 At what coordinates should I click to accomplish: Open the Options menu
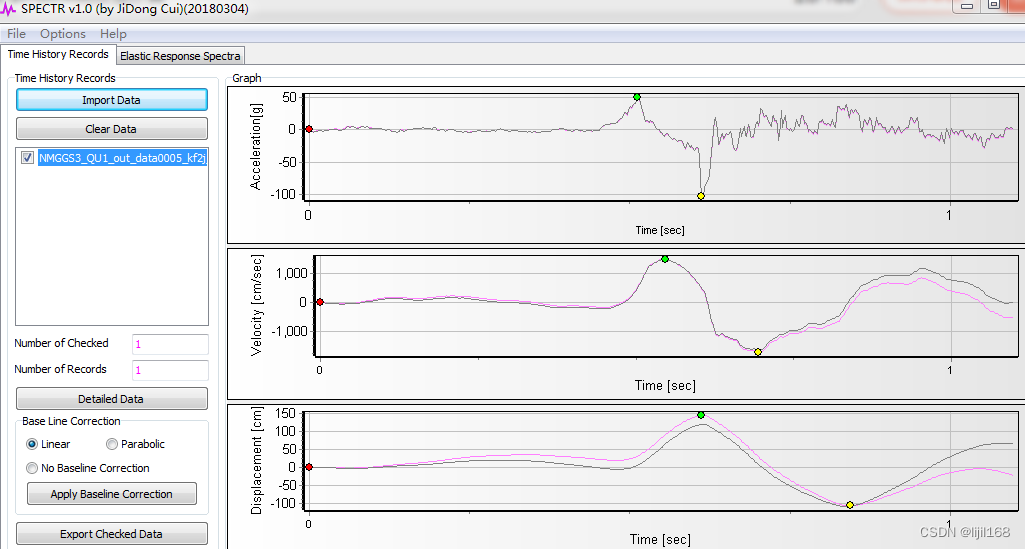tap(62, 34)
